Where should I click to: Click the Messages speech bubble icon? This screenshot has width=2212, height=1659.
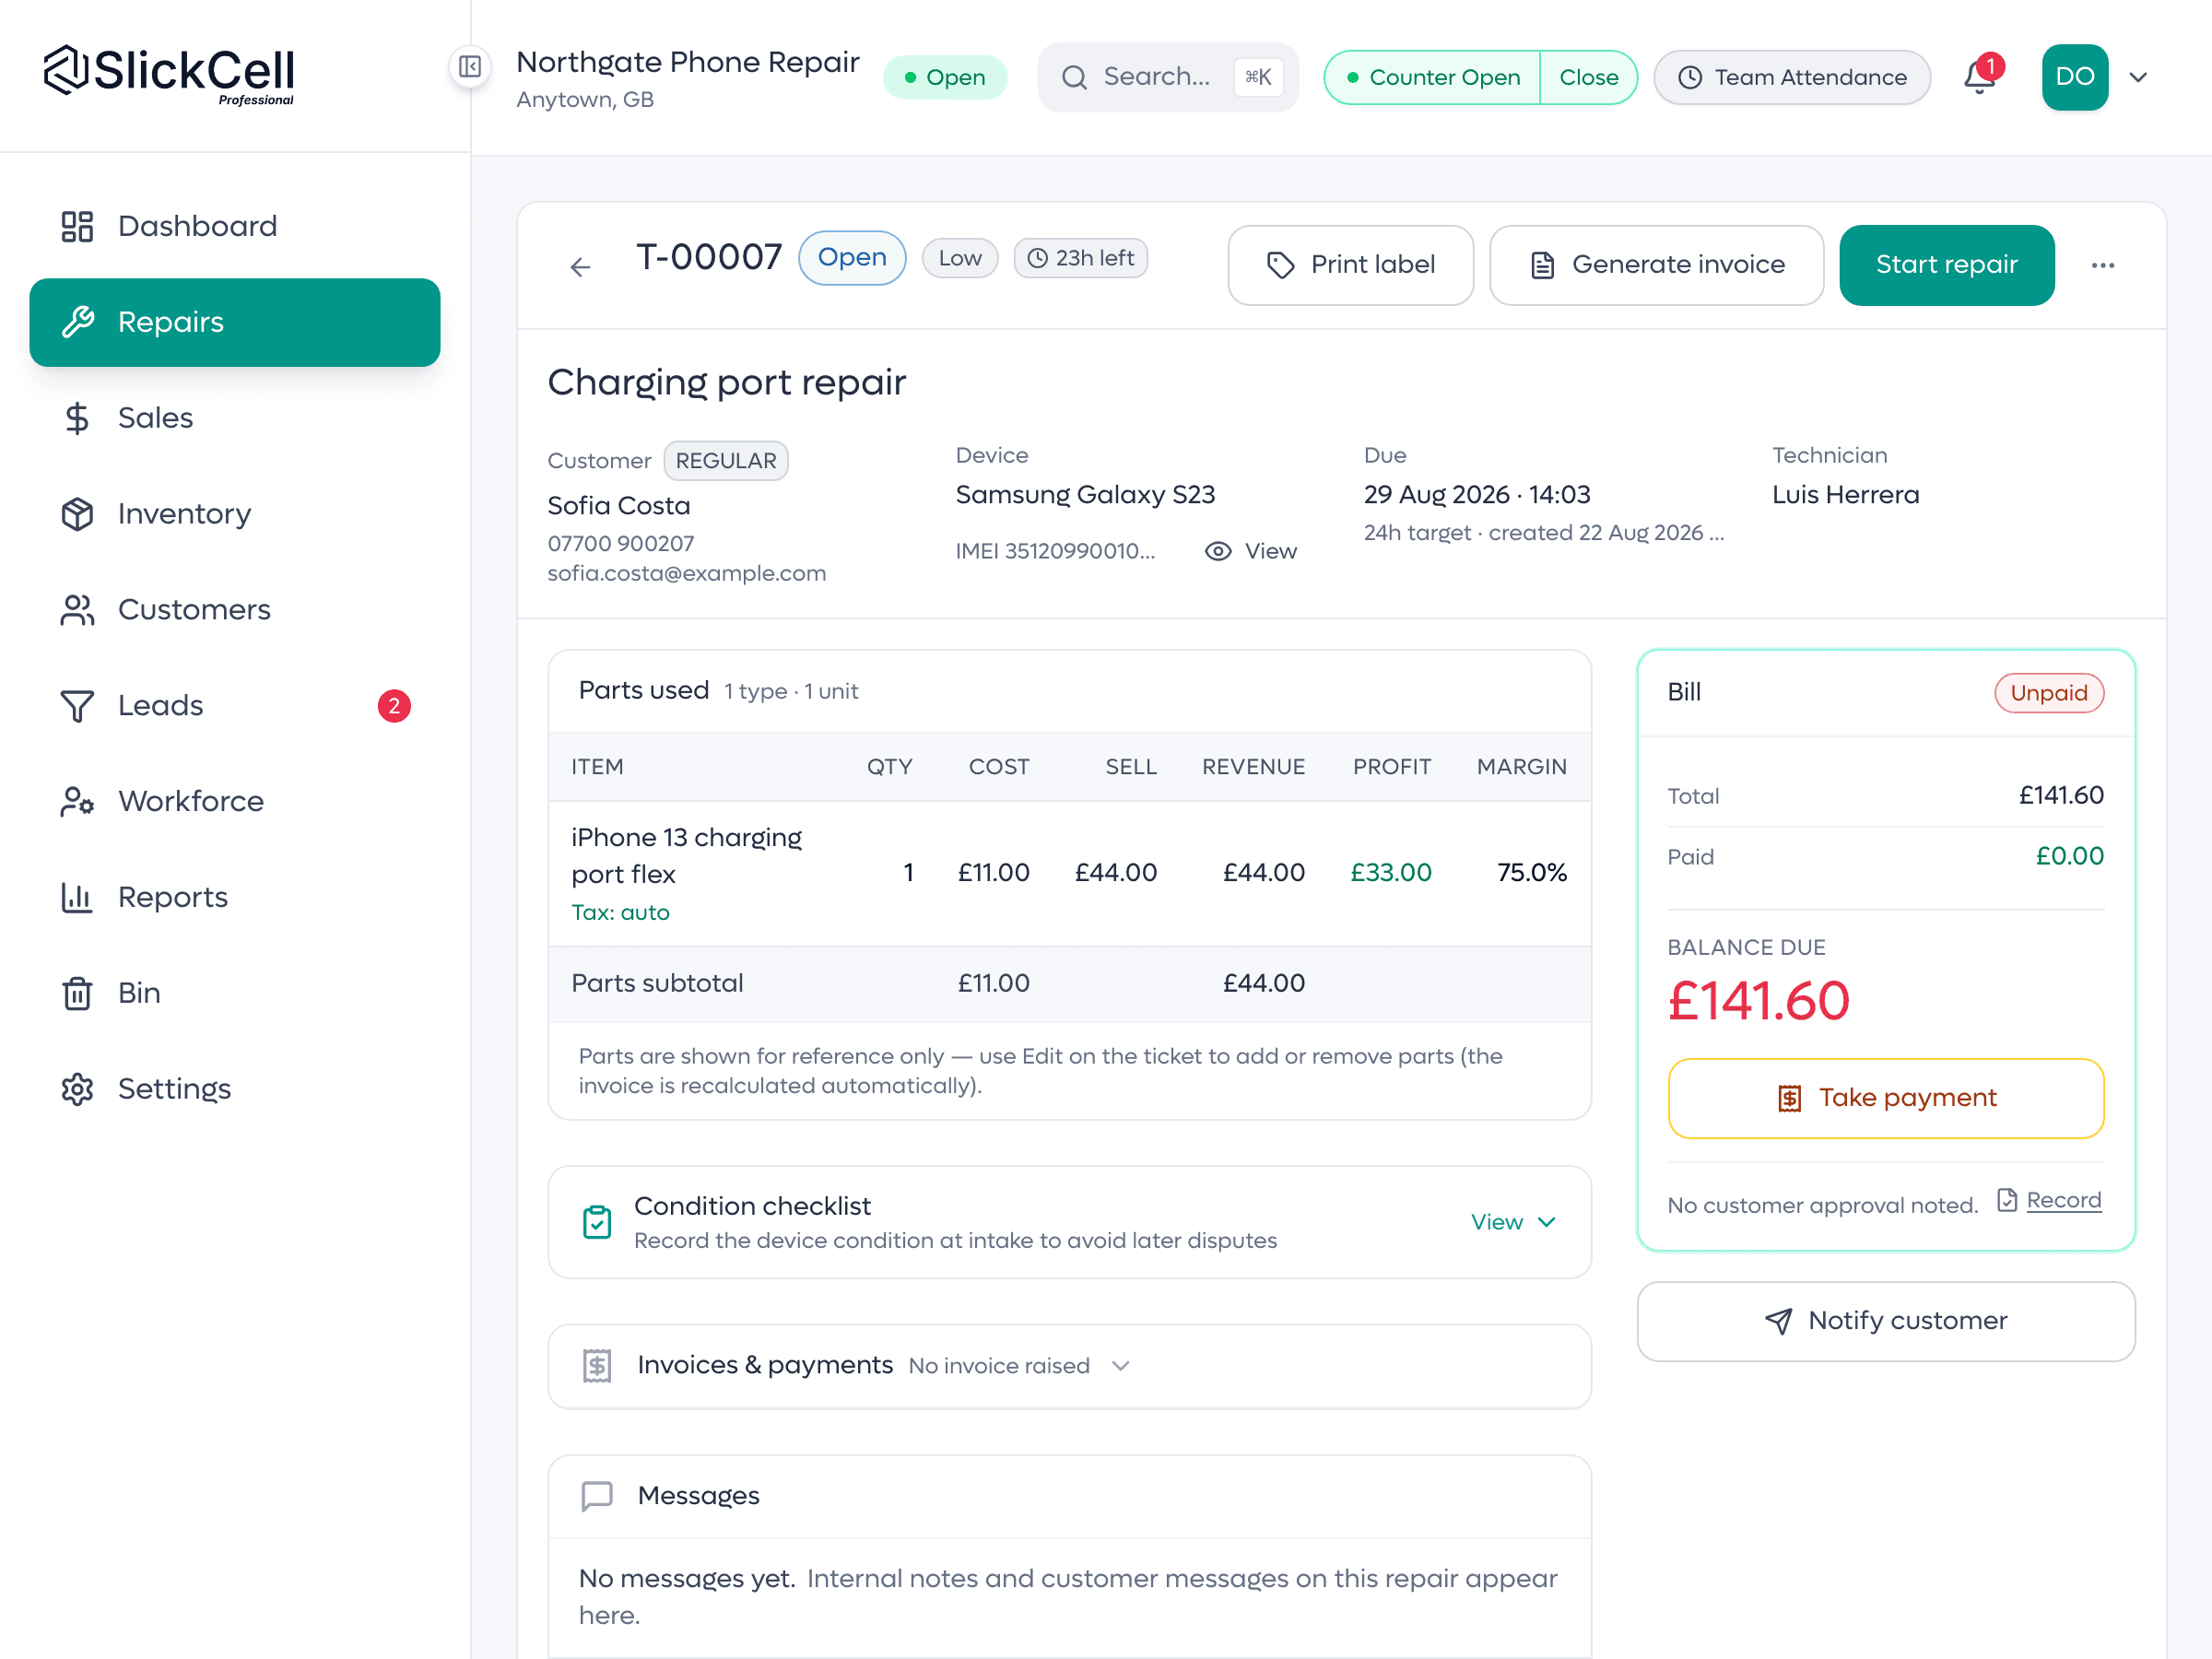click(x=597, y=1495)
